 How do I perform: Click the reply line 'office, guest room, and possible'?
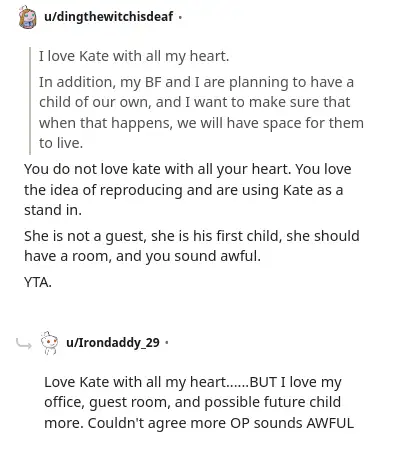tap(192, 402)
